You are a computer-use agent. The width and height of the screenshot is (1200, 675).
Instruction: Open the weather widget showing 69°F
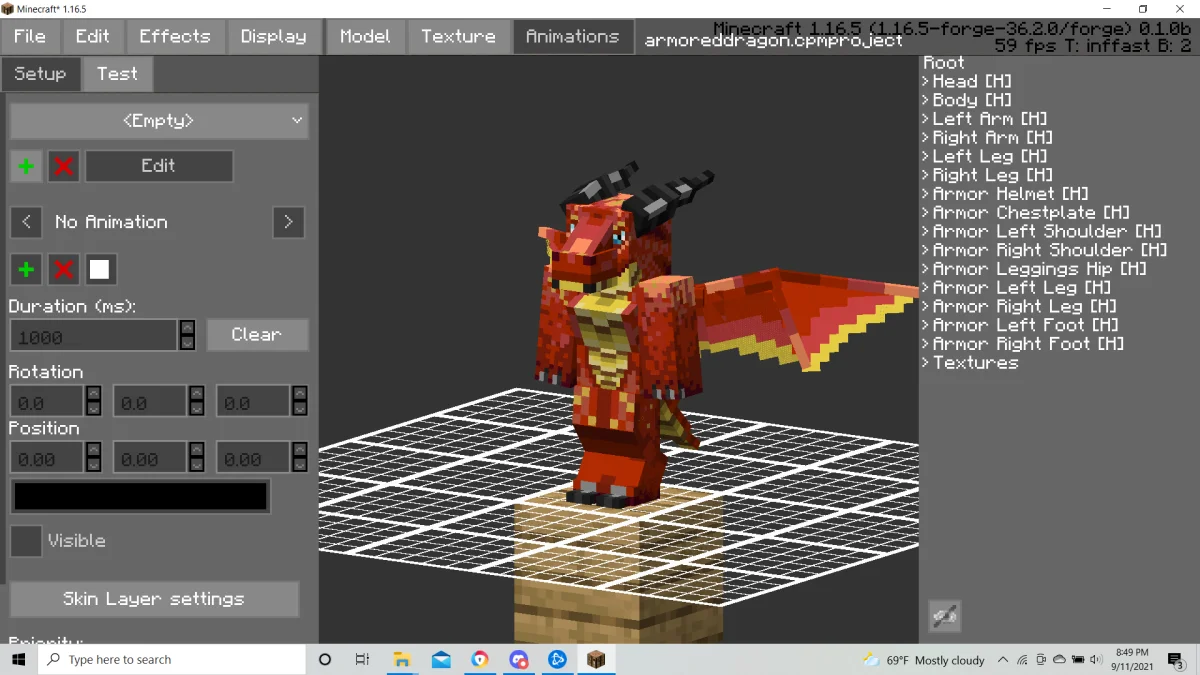924,660
